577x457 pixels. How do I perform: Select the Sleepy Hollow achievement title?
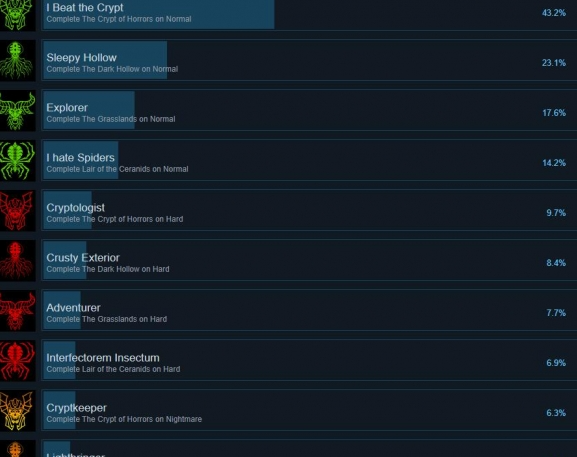[x=81, y=58]
